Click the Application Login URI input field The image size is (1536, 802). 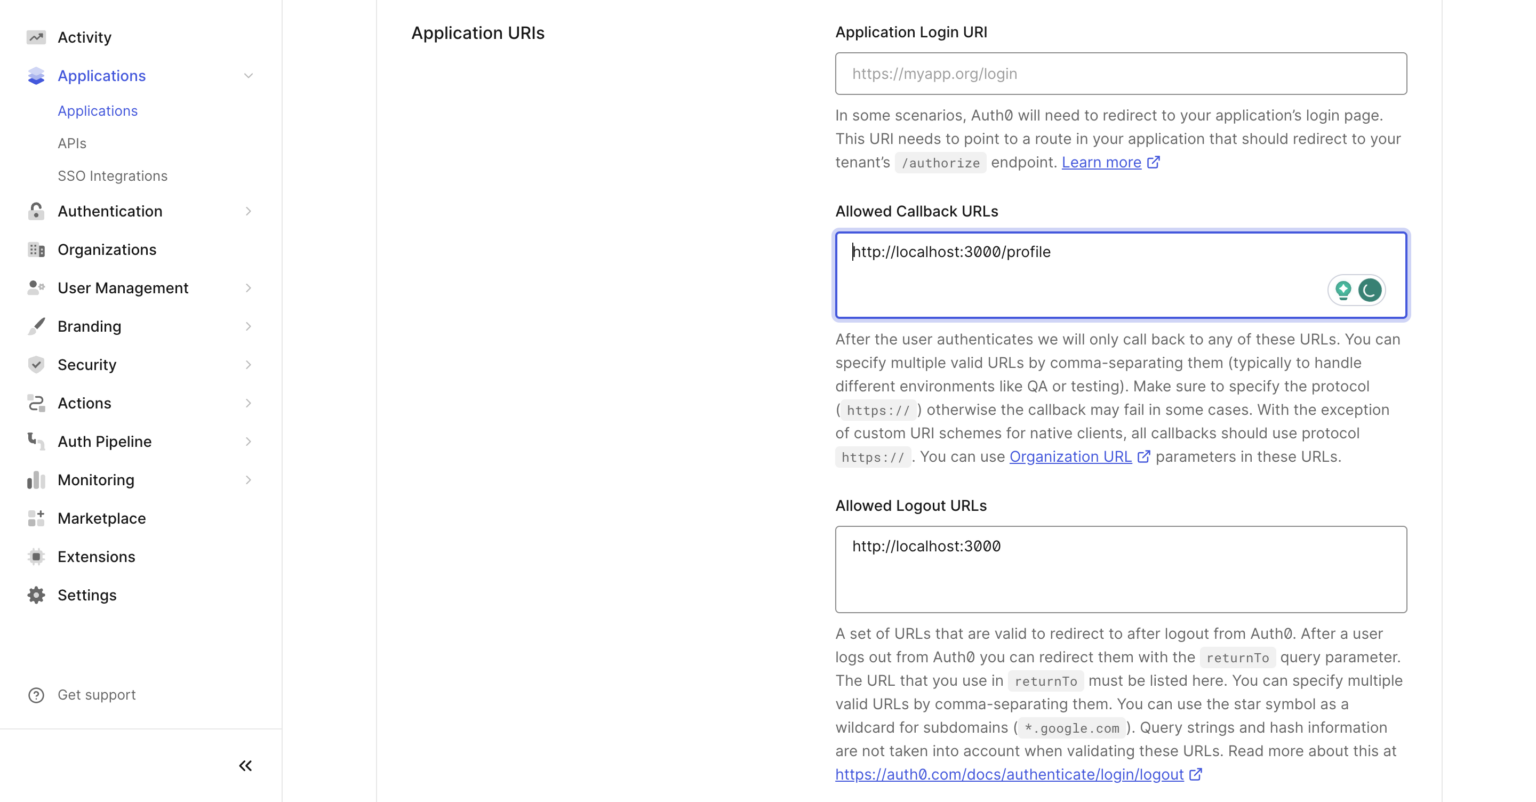[x=1120, y=73]
